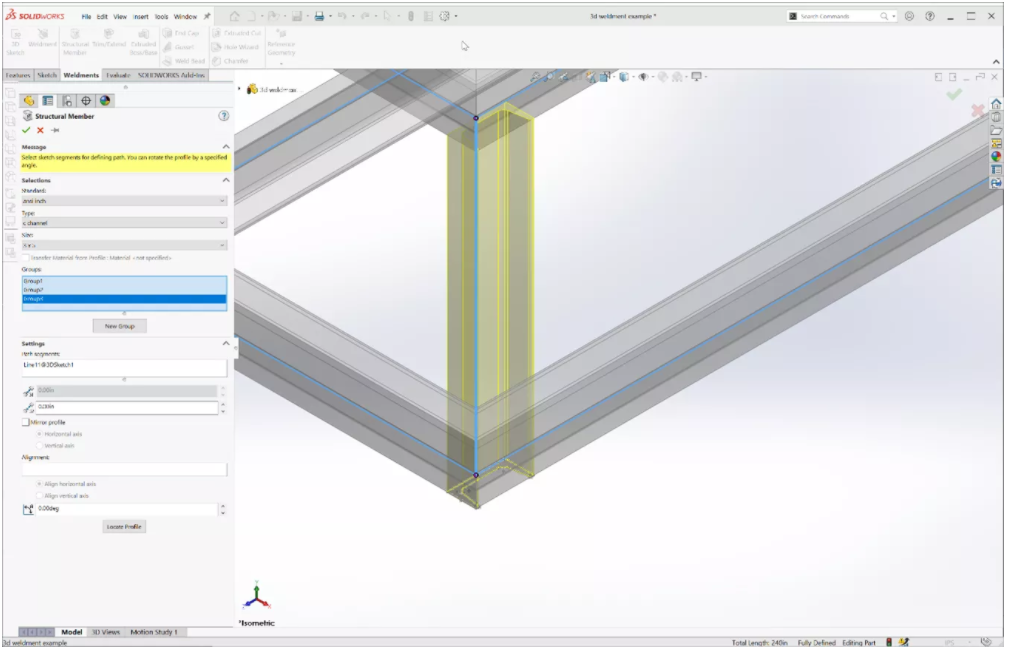Viewport: 1009px width, 652px height.
Task: Click the help question mark in title bar
Action: (930, 16)
